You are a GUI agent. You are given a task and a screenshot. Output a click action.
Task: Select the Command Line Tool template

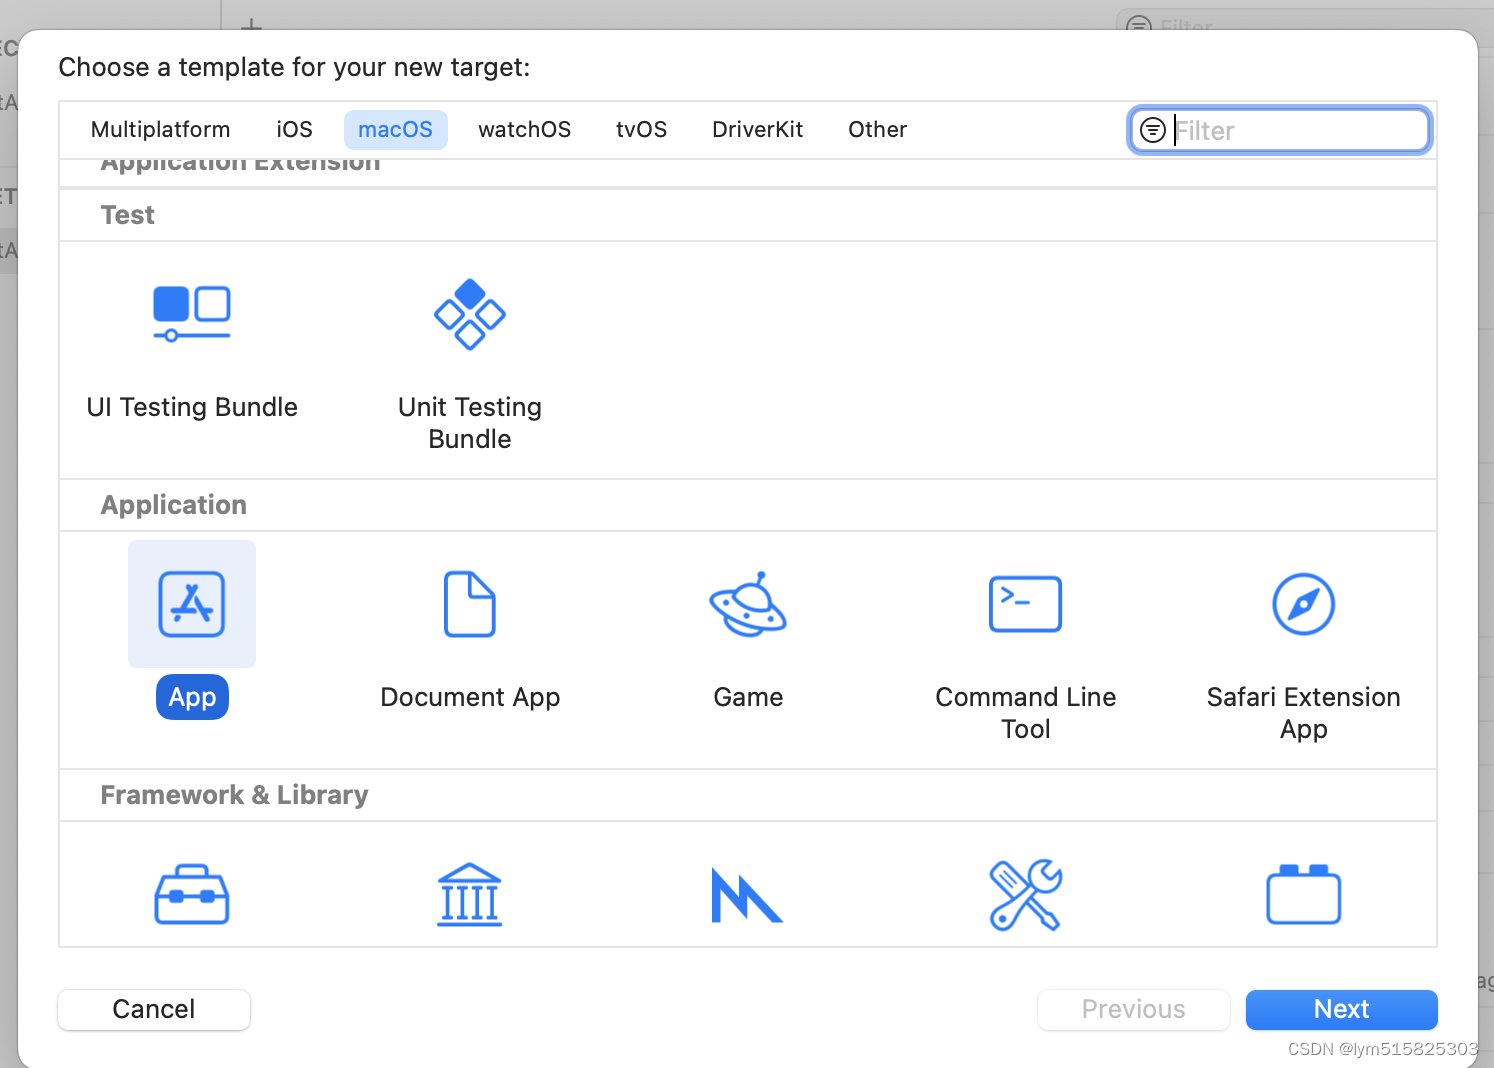click(x=1025, y=604)
